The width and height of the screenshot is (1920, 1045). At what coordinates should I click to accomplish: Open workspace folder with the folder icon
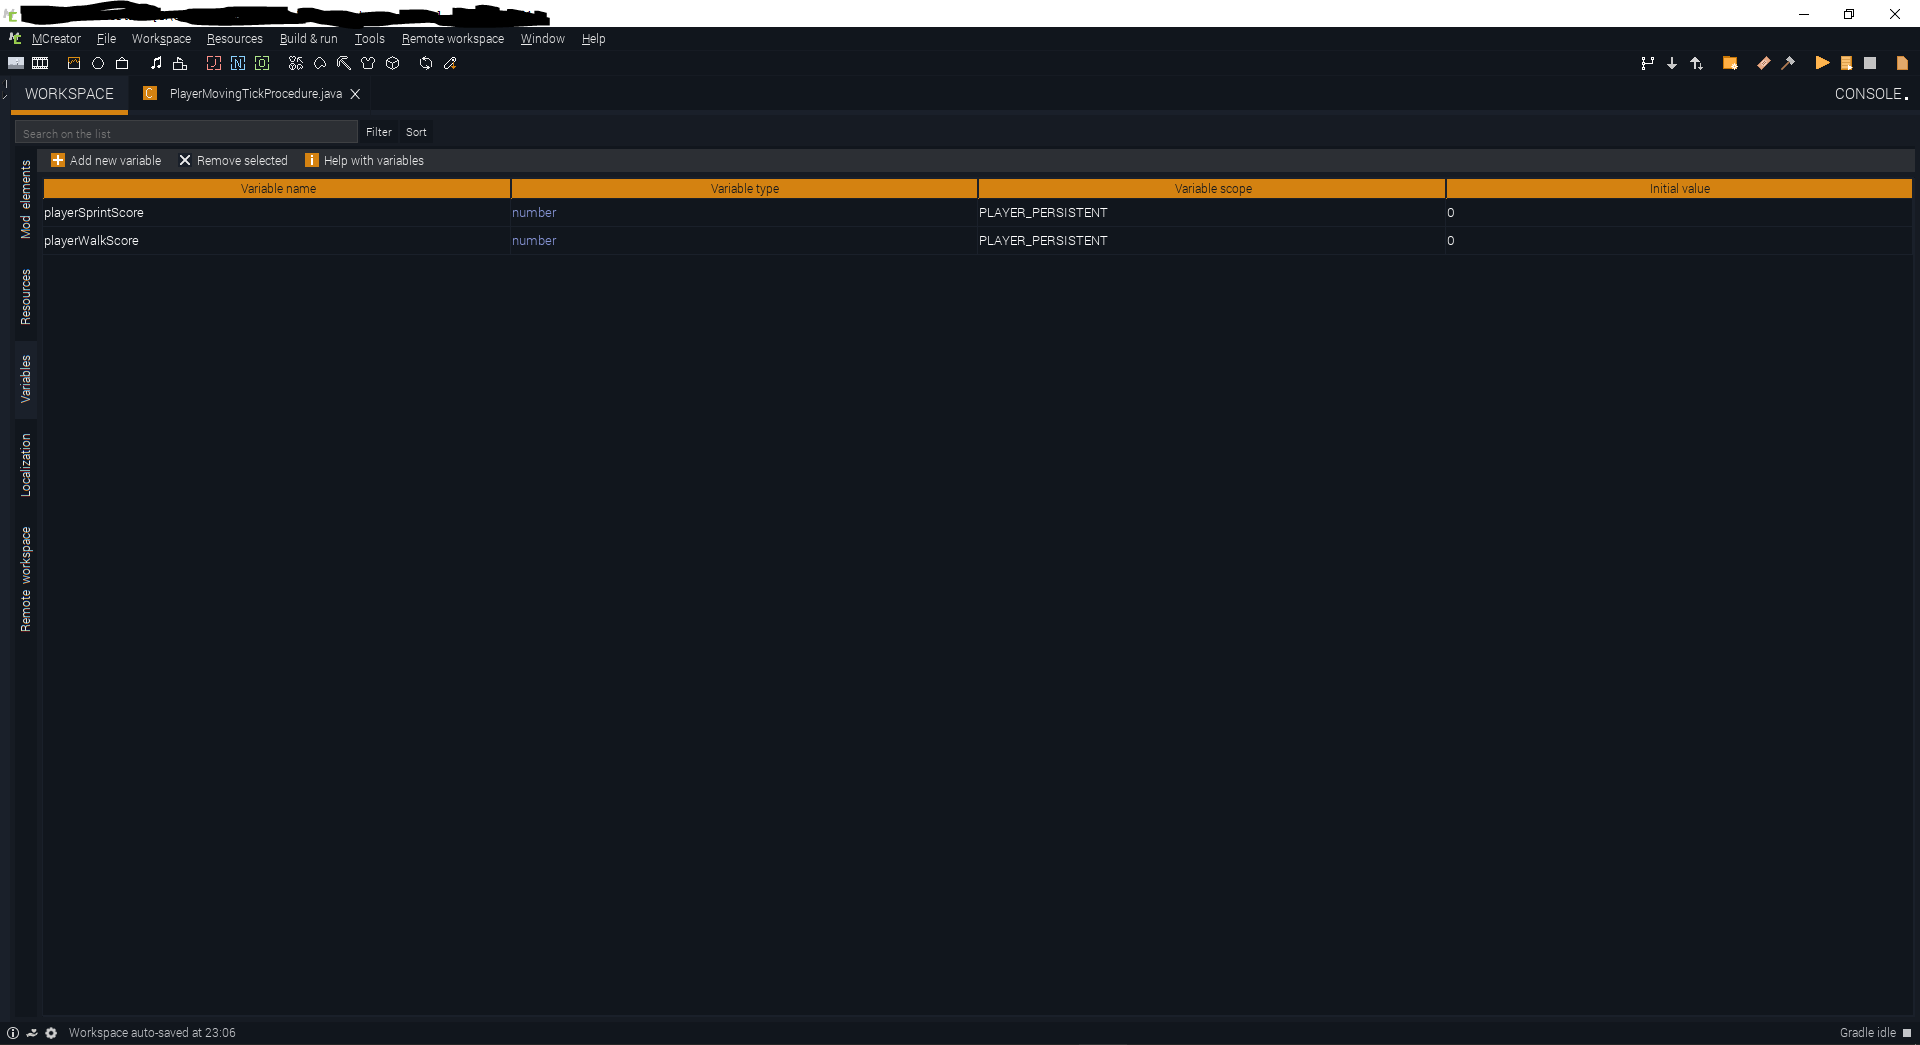pyautogui.click(x=1731, y=63)
